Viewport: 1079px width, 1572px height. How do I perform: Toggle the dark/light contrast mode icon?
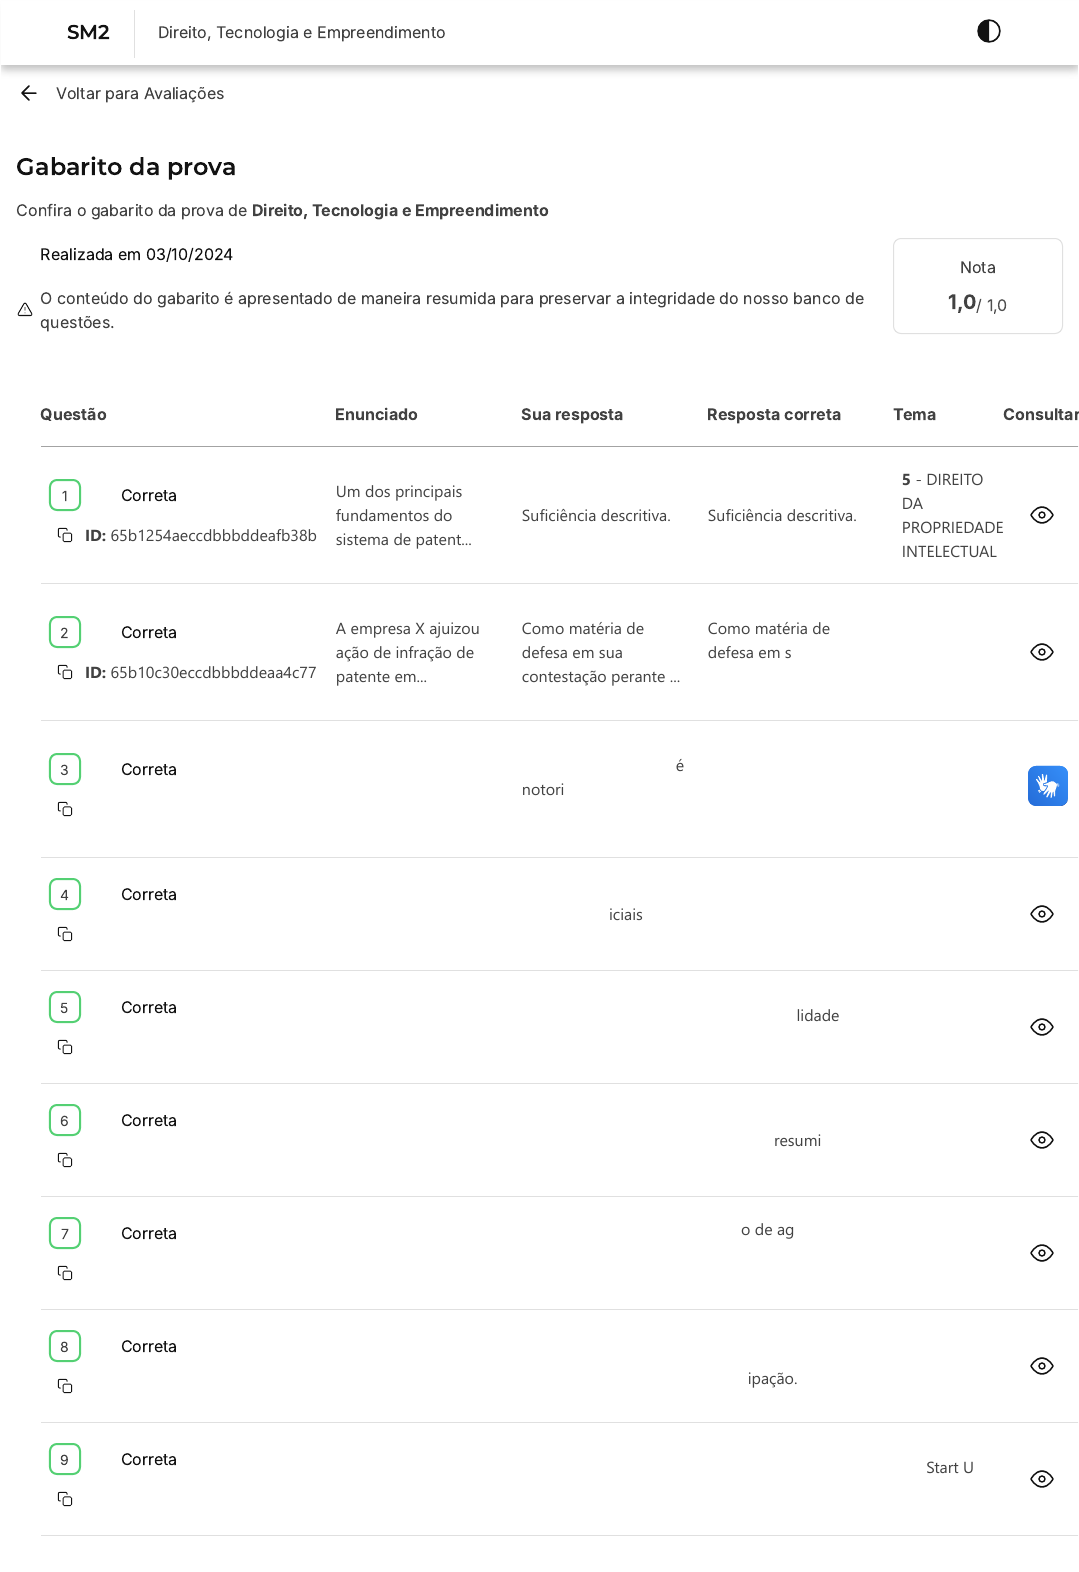[988, 31]
